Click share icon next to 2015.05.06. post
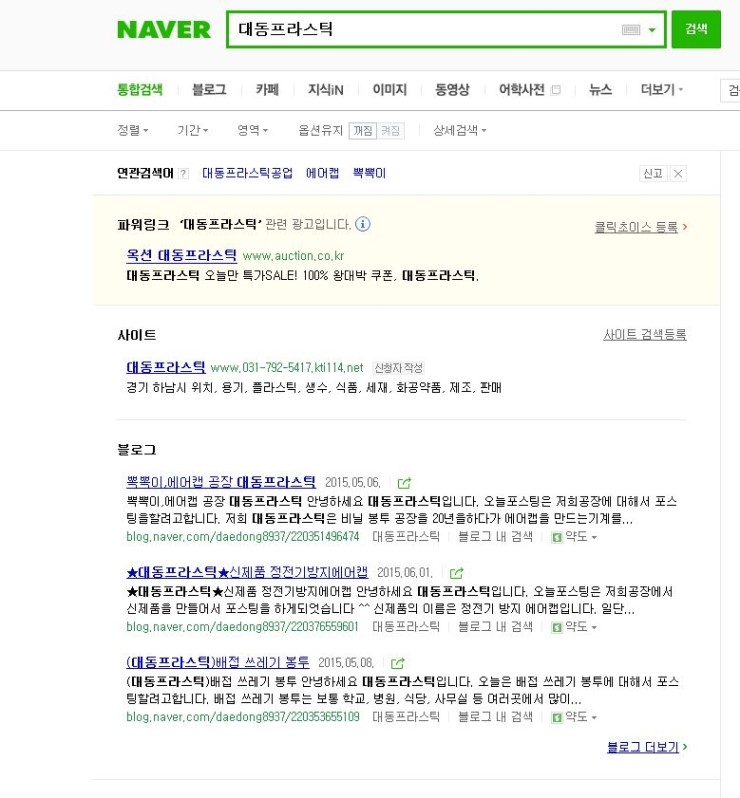Viewport: 740px width, 798px height. point(404,482)
